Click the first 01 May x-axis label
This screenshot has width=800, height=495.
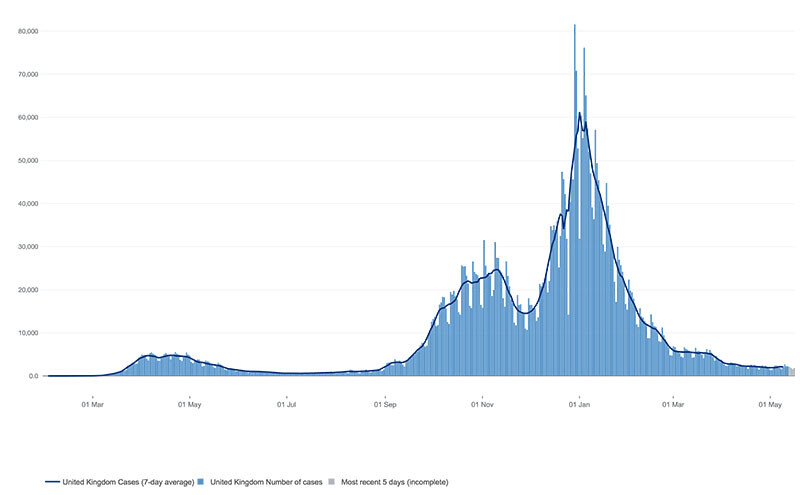click(189, 405)
